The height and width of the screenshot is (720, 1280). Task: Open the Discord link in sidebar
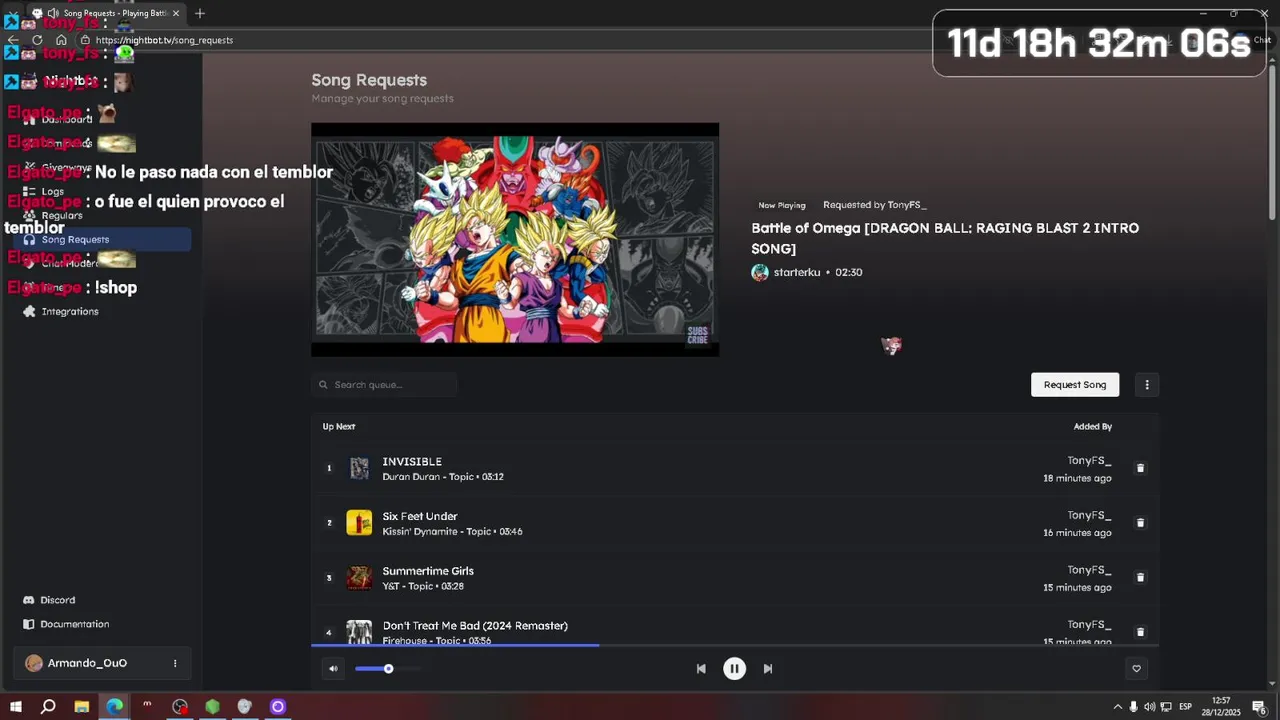pyautogui.click(x=58, y=600)
